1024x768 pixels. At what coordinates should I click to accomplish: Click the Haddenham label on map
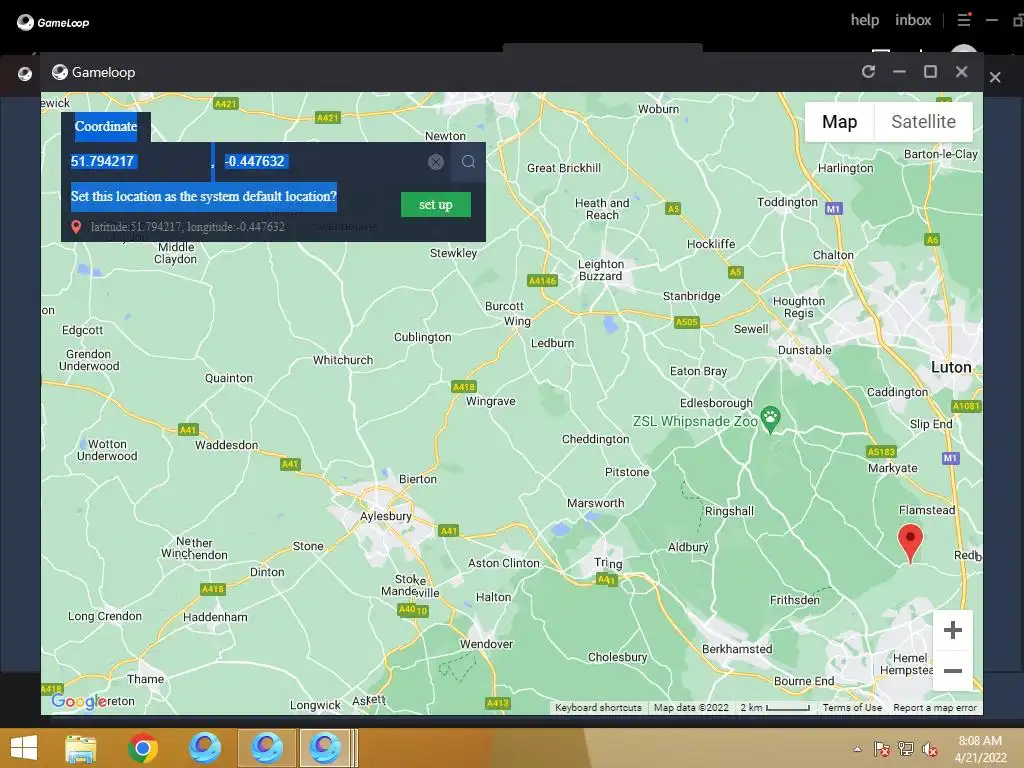(215, 617)
